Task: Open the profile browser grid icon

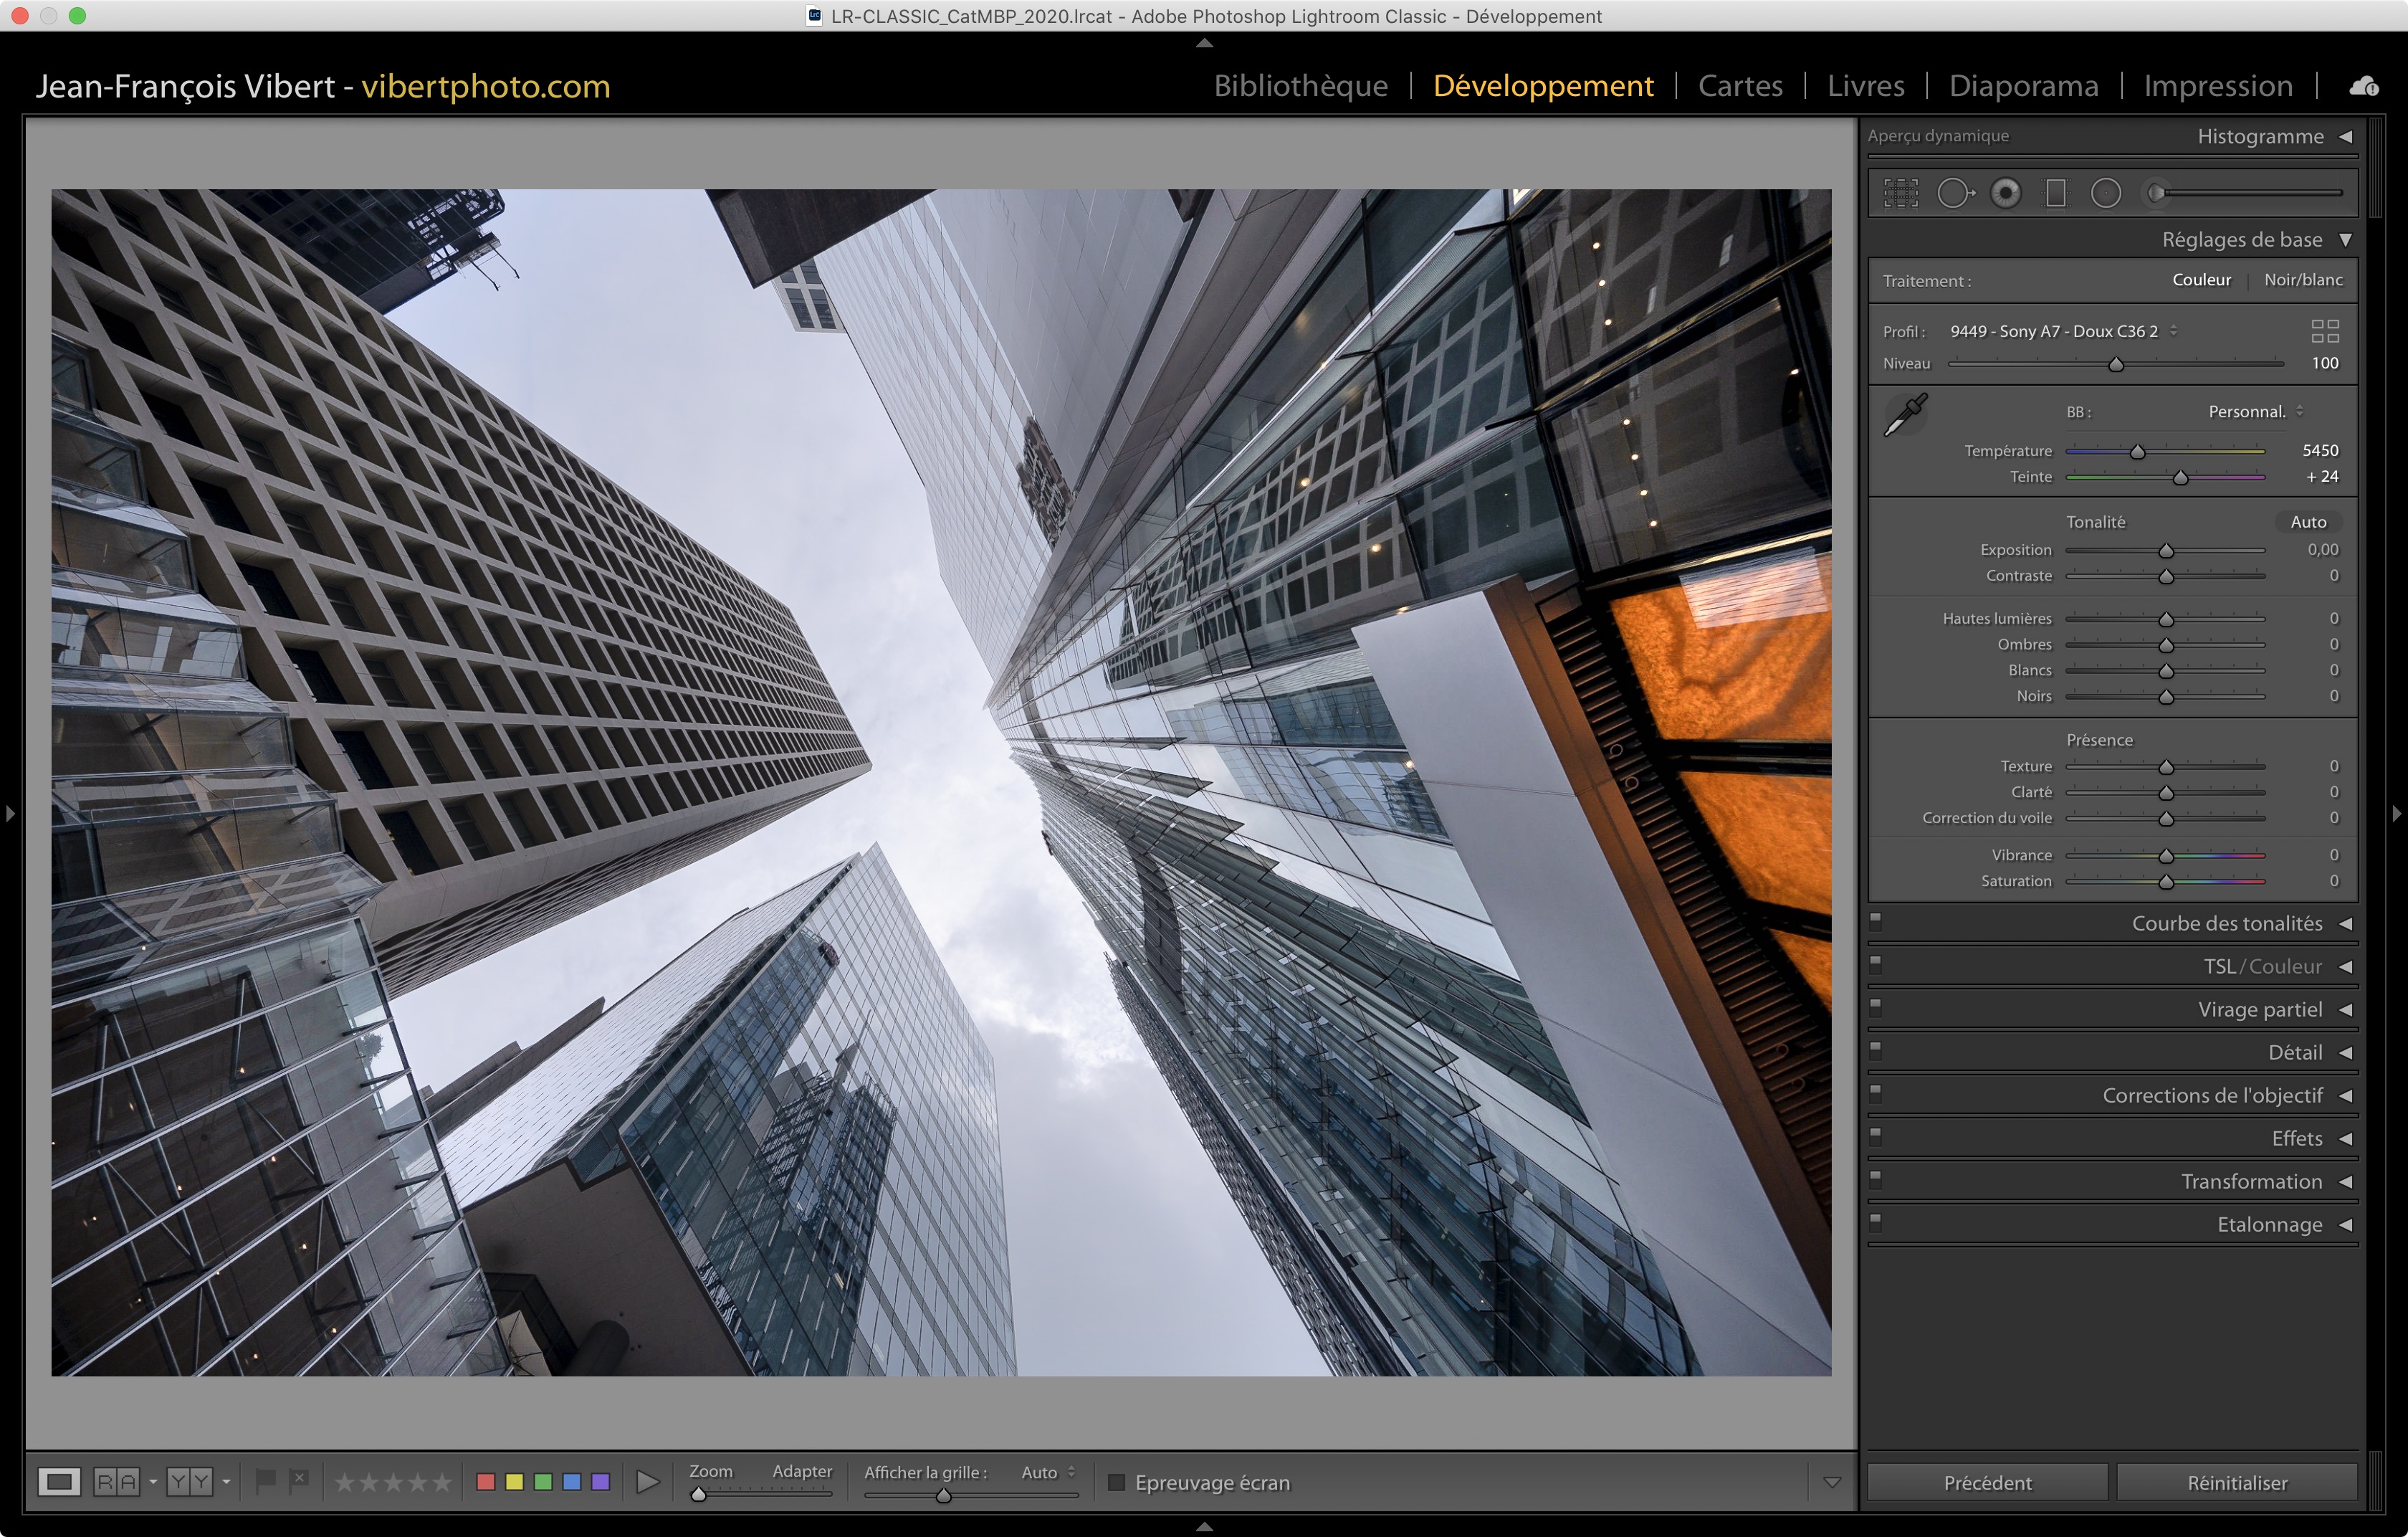Action: coord(2325,331)
